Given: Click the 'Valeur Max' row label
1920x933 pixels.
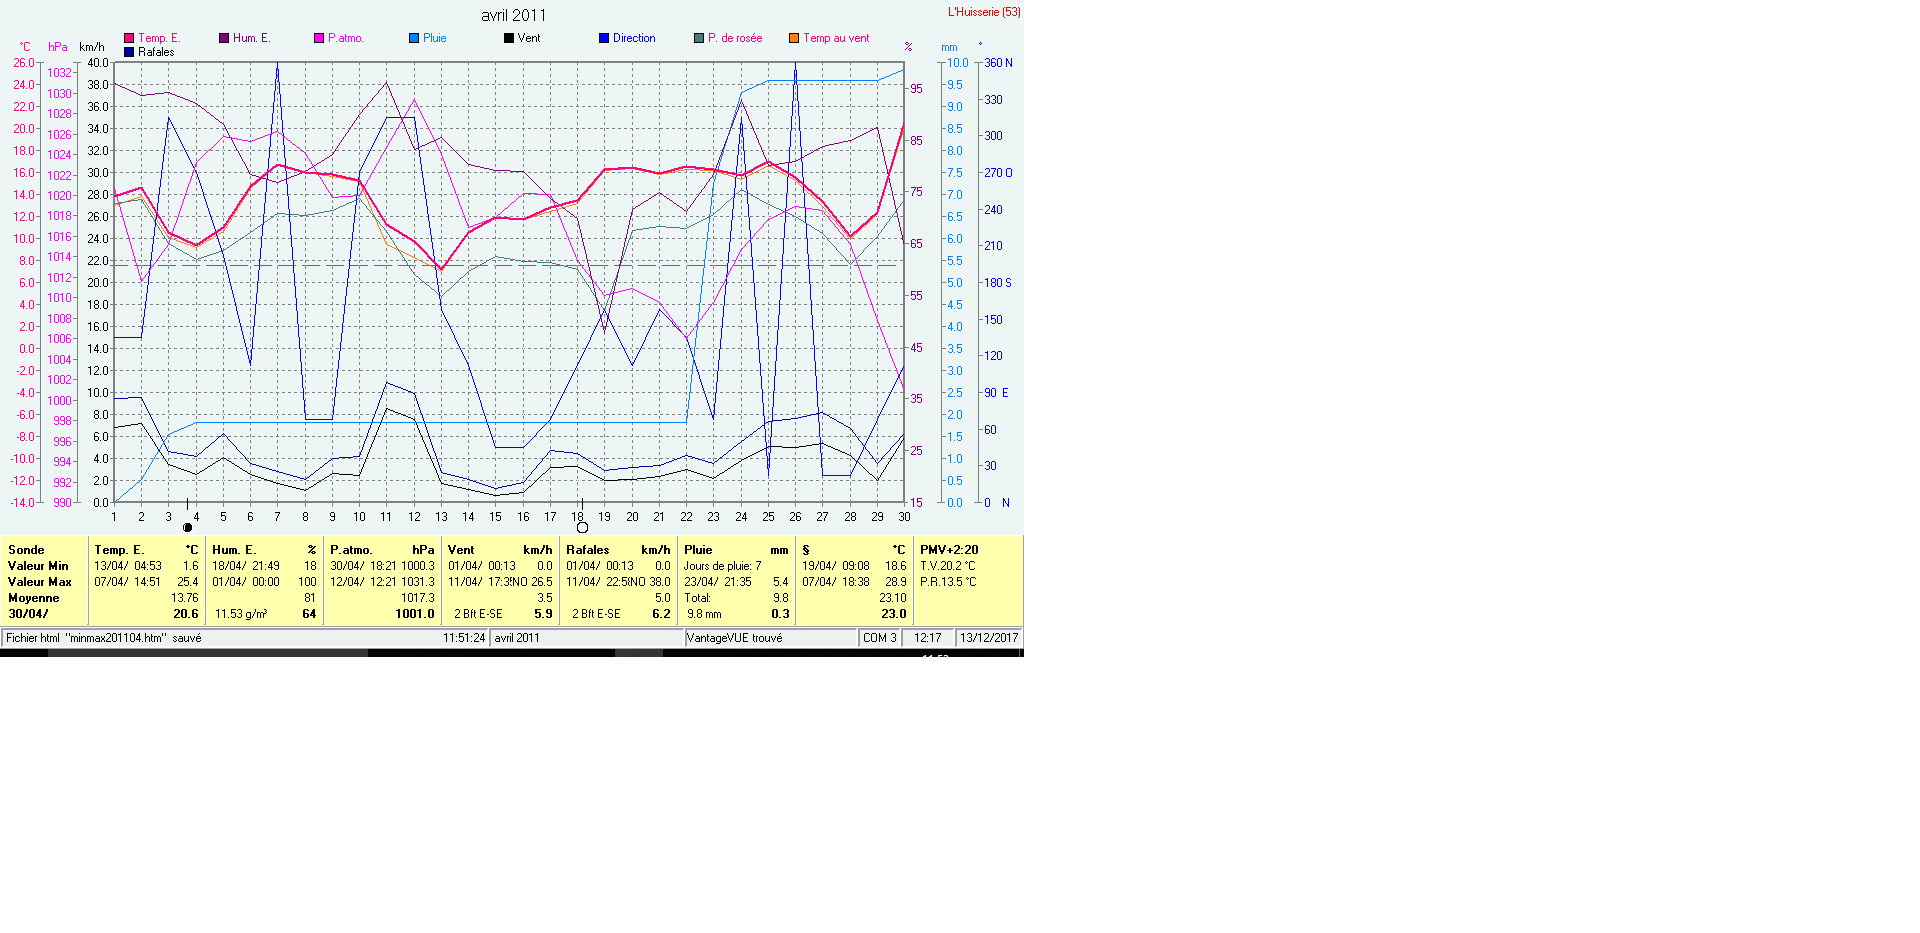Looking at the screenshot, I should [x=40, y=582].
